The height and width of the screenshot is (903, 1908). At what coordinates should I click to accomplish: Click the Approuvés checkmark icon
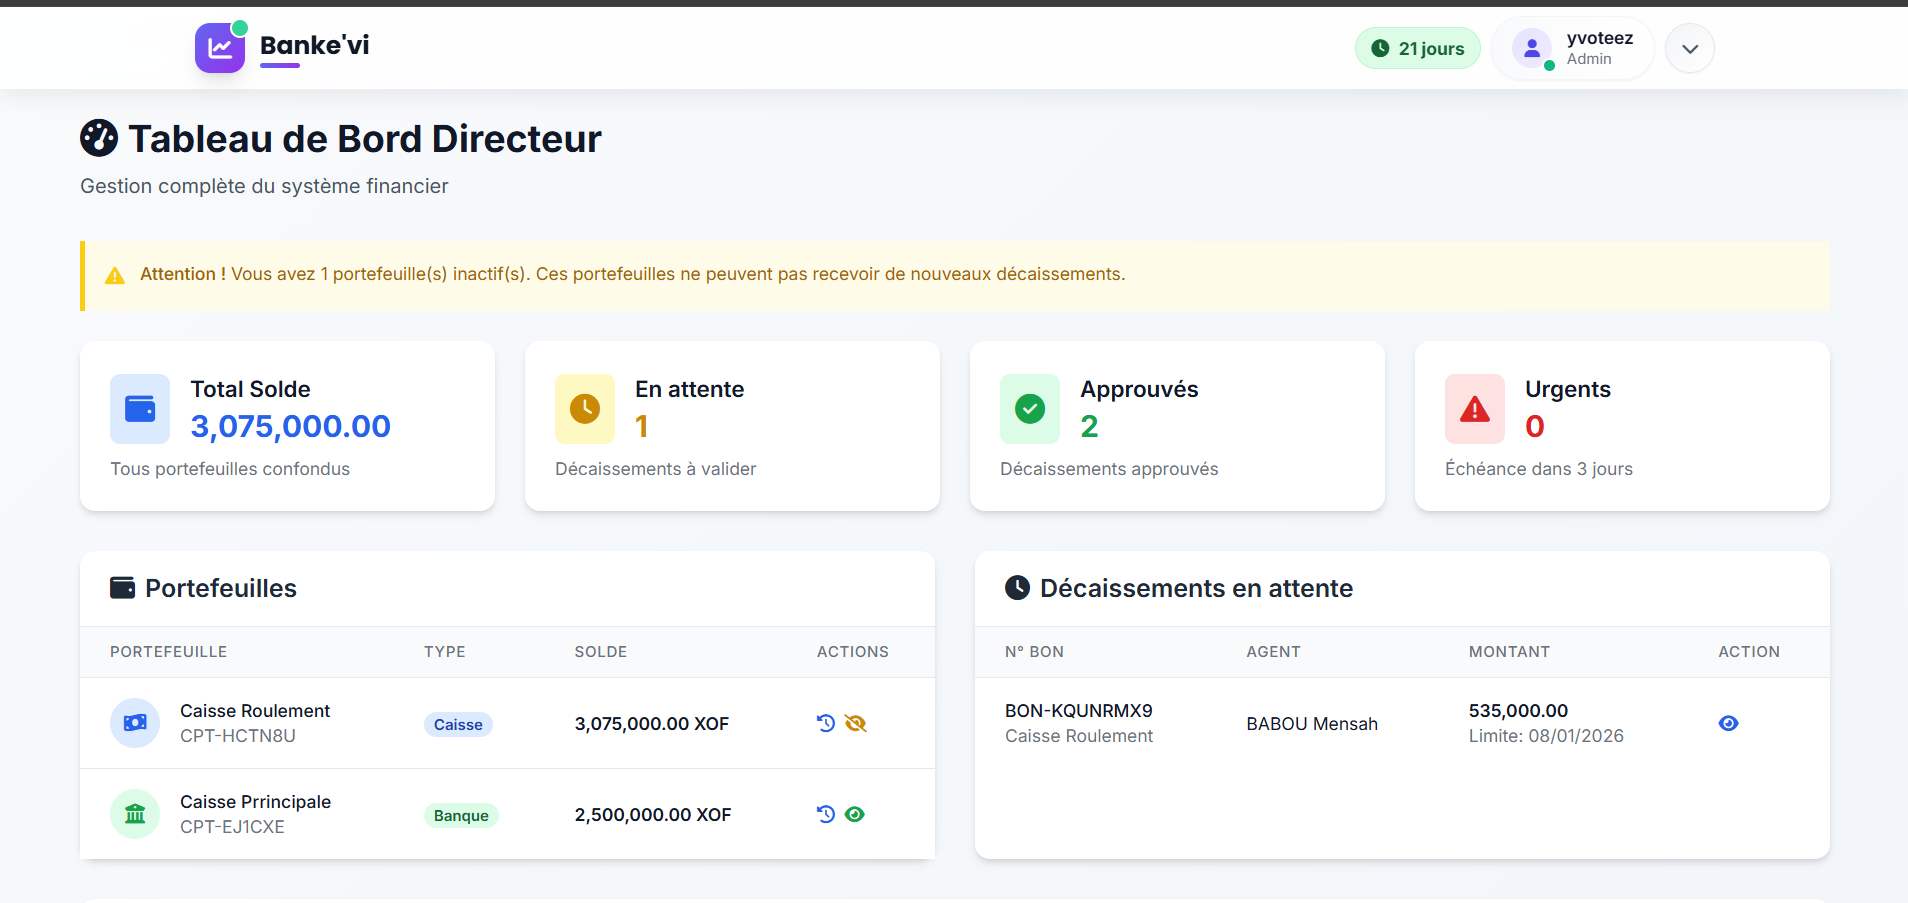pos(1030,409)
